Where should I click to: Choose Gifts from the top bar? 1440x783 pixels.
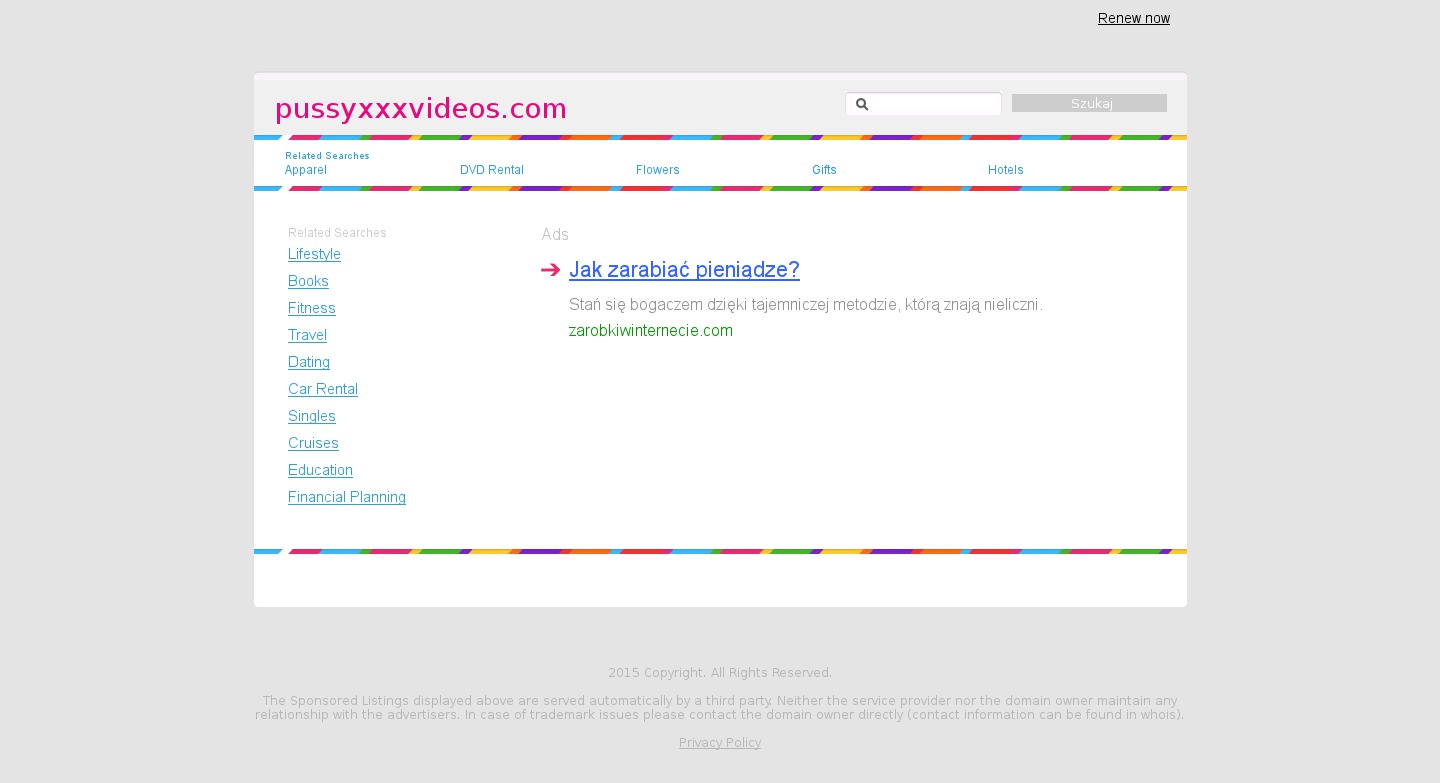[824, 170]
